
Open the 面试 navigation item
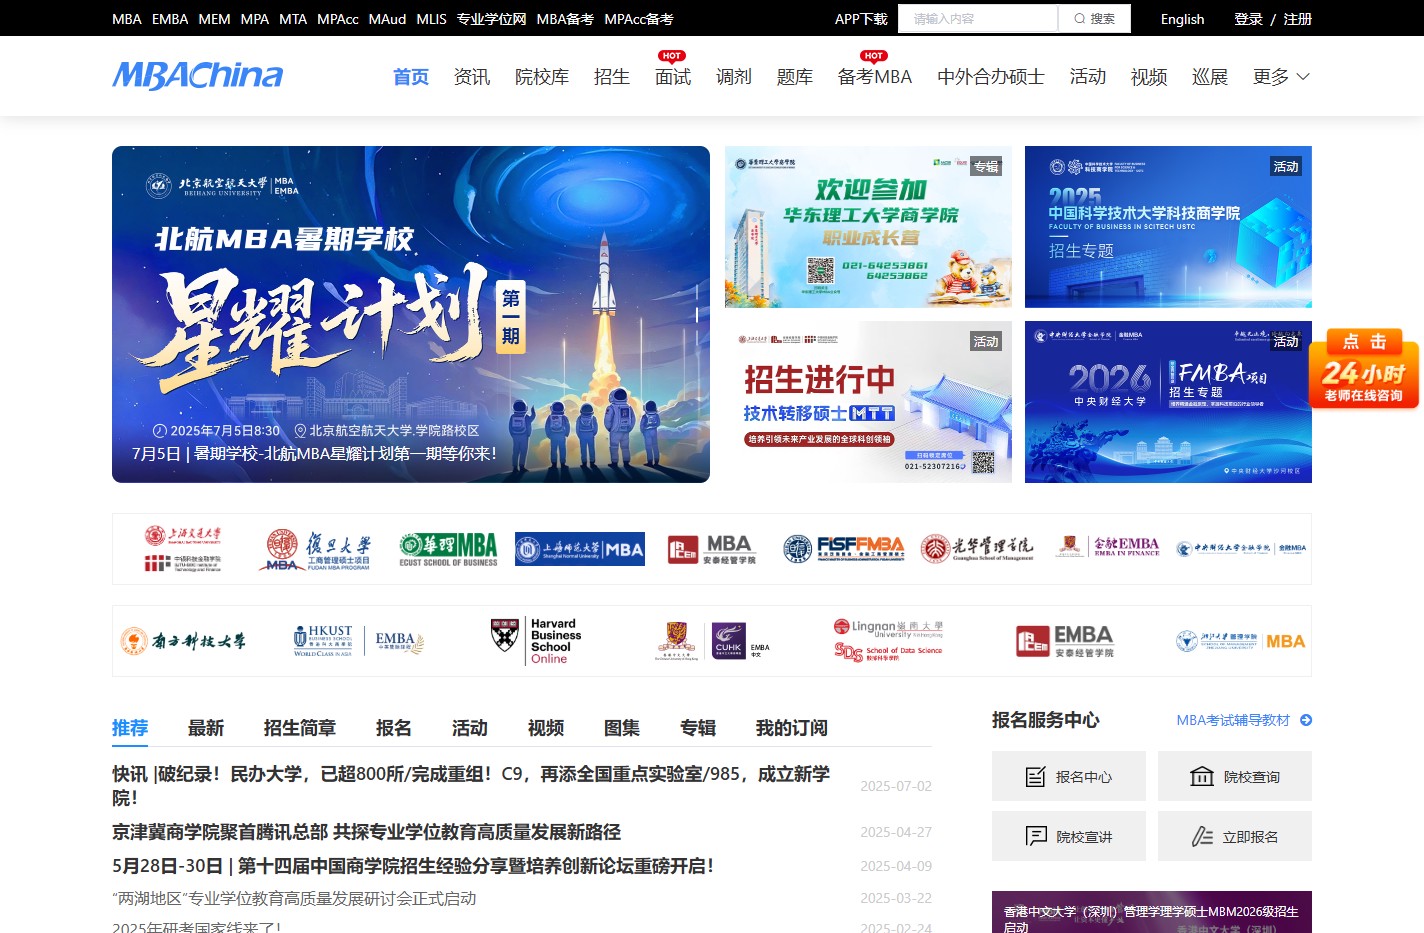[x=673, y=77]
